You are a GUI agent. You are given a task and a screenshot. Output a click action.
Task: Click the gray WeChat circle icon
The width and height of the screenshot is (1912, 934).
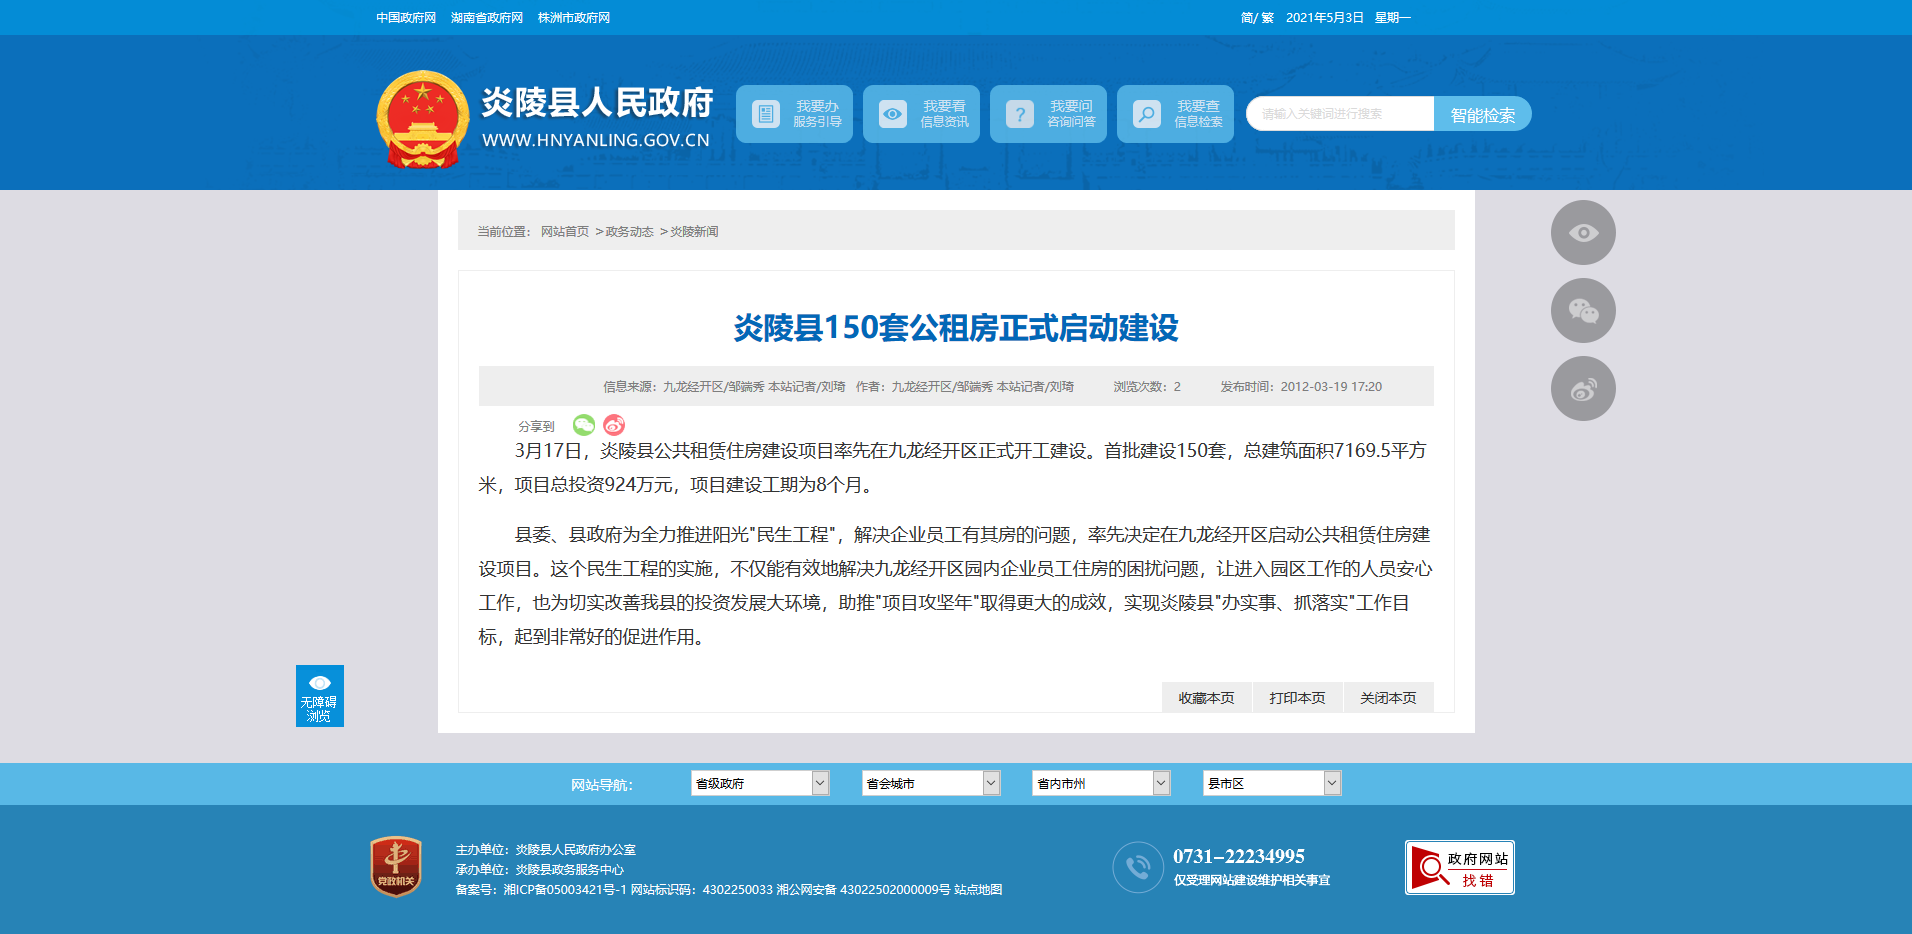click(1582, 311)
